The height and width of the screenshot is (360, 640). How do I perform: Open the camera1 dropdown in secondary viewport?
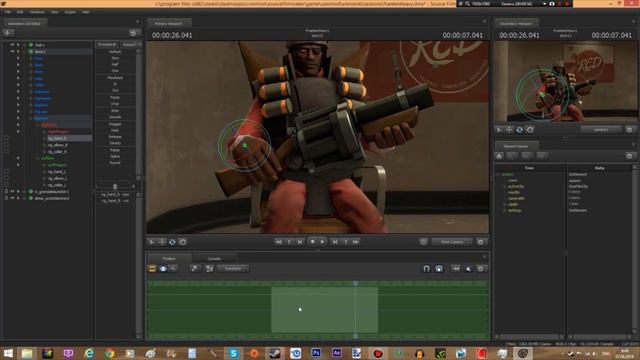(601, 130)
